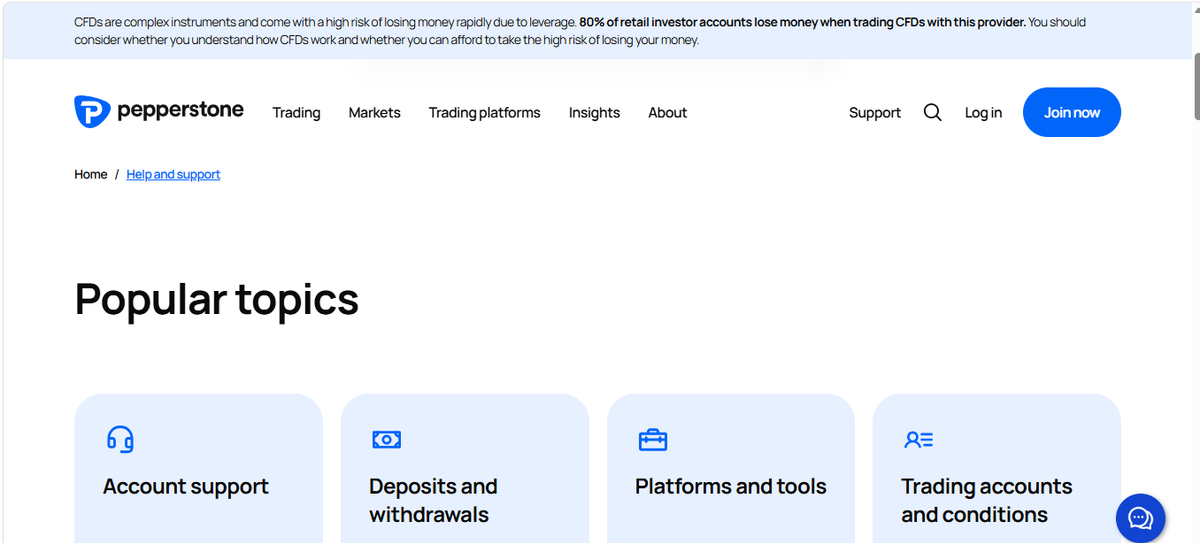Open the Trading platforms menu
This screenshot has width=1200, height=543.
484,113
